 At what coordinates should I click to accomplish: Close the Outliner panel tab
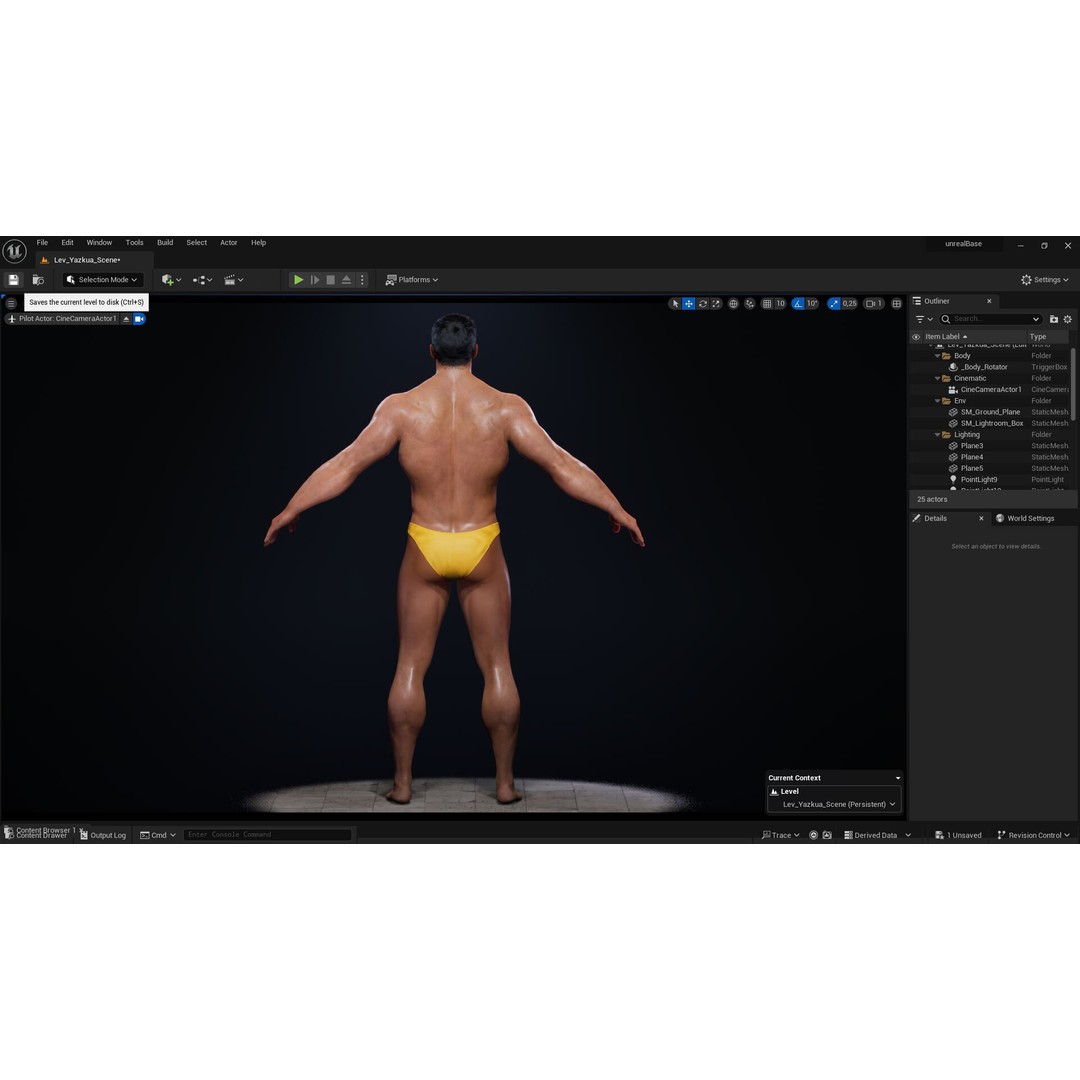989,301
